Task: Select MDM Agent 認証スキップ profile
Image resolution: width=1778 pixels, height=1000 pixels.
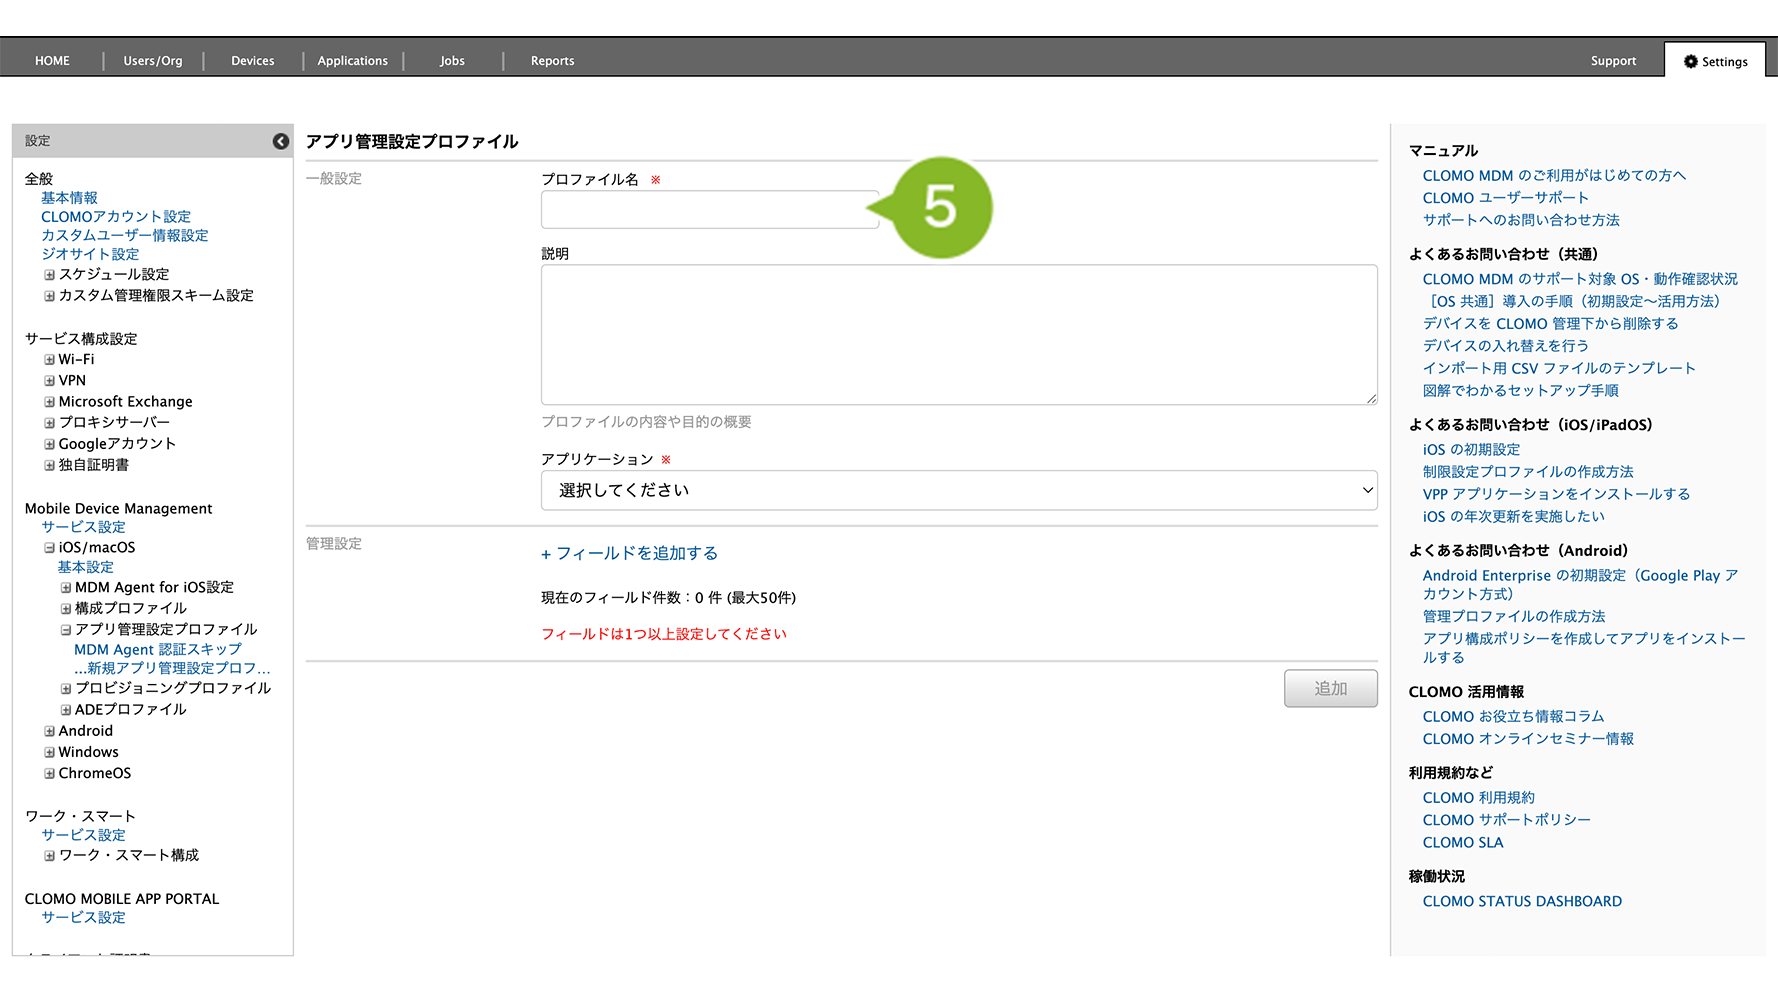Action: (158, 649)
